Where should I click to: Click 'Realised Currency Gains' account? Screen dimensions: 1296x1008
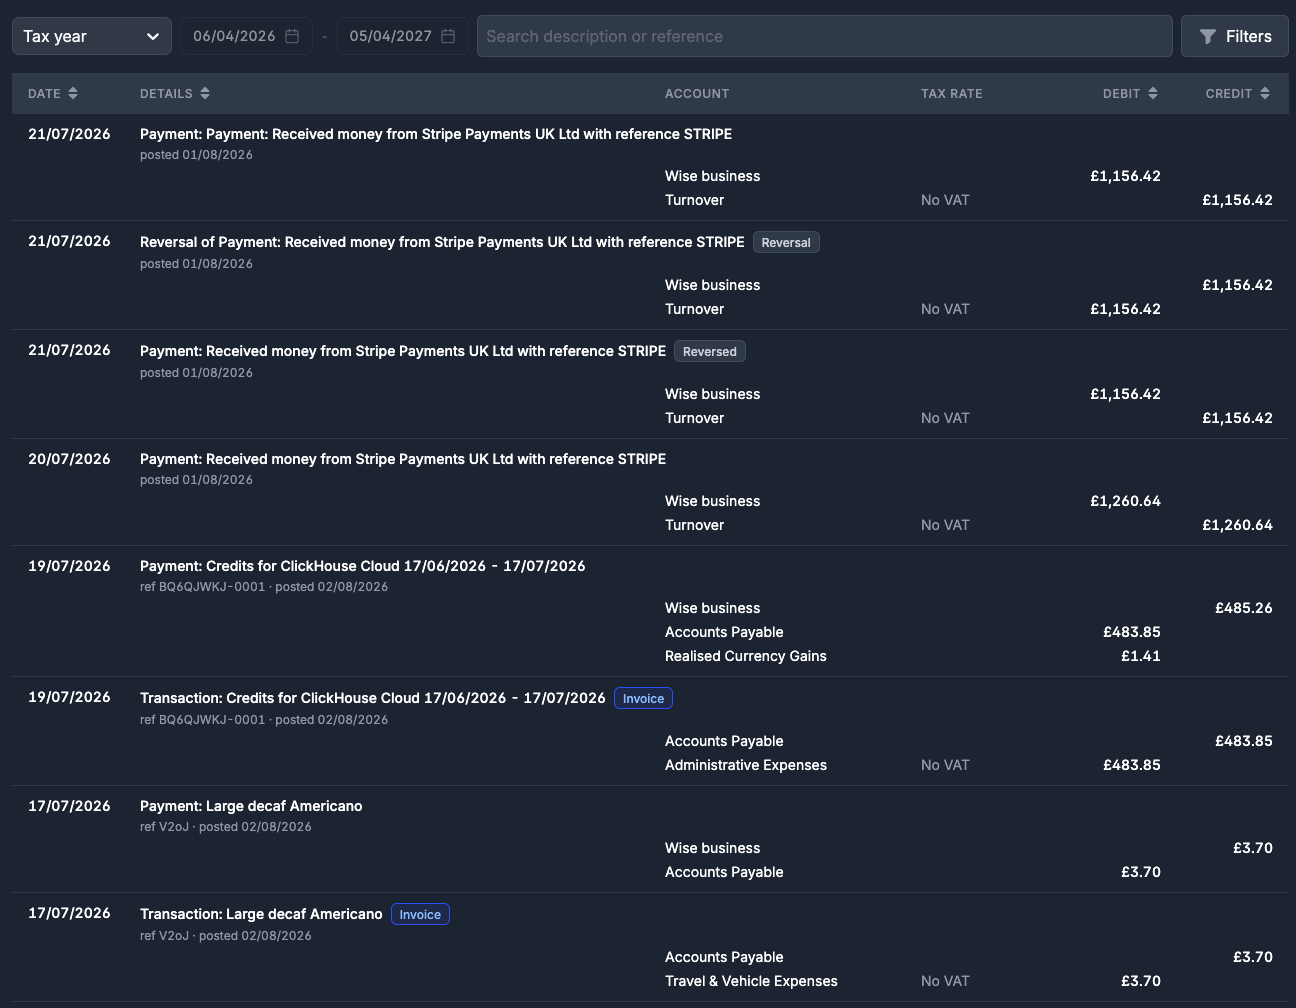[746, 656]
